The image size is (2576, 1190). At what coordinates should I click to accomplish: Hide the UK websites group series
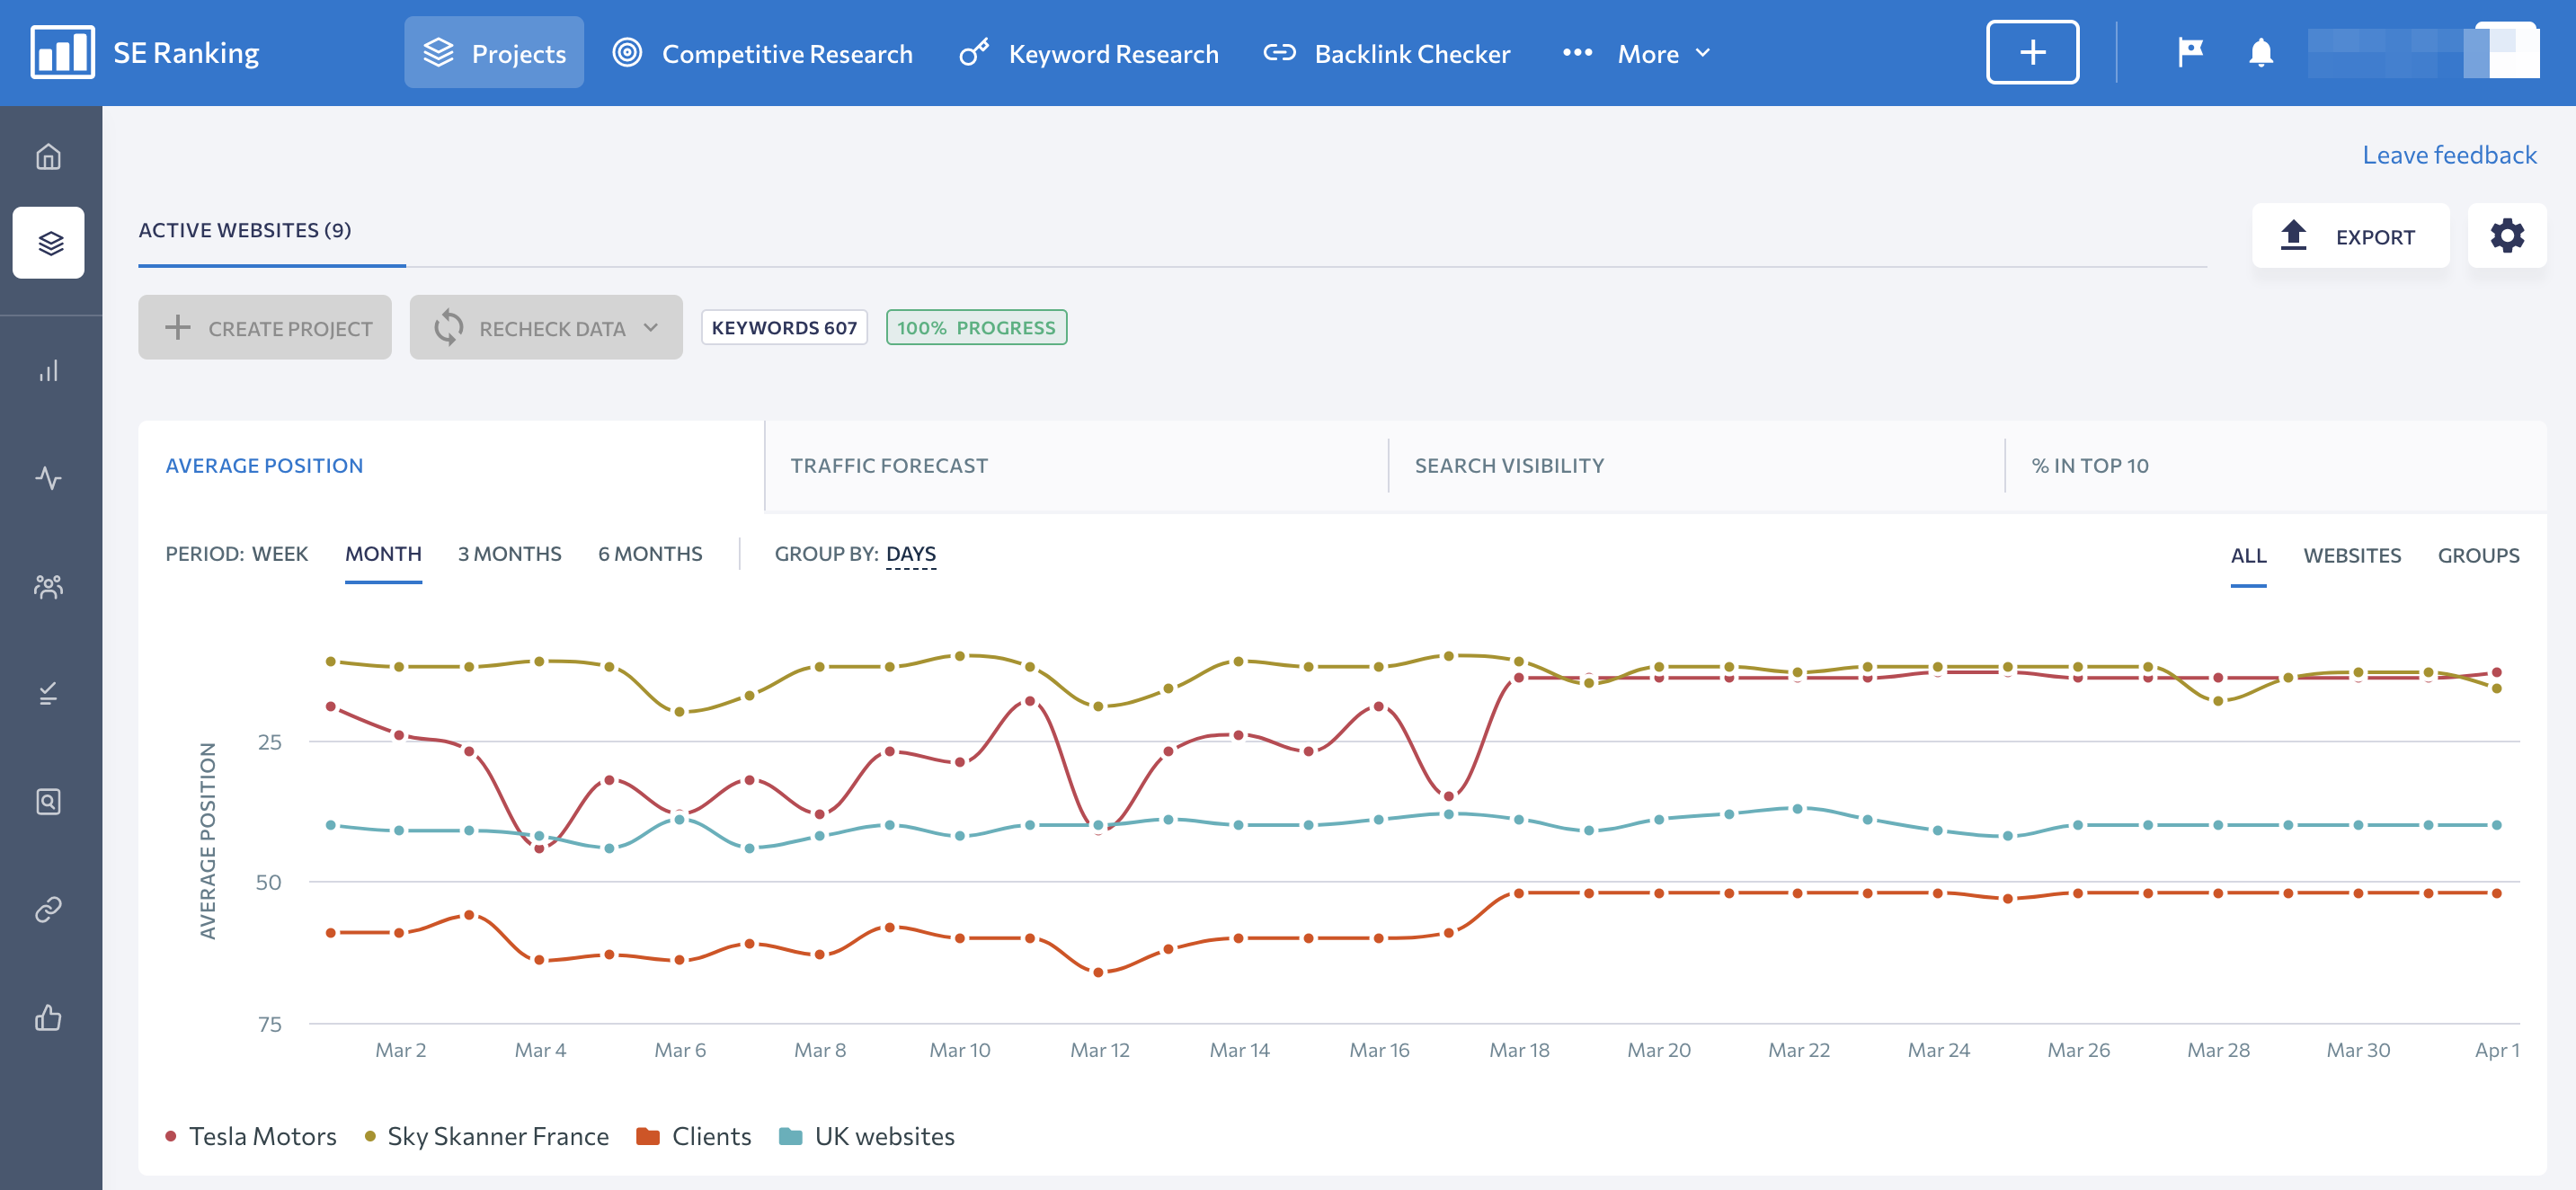tap(867, 1136)
